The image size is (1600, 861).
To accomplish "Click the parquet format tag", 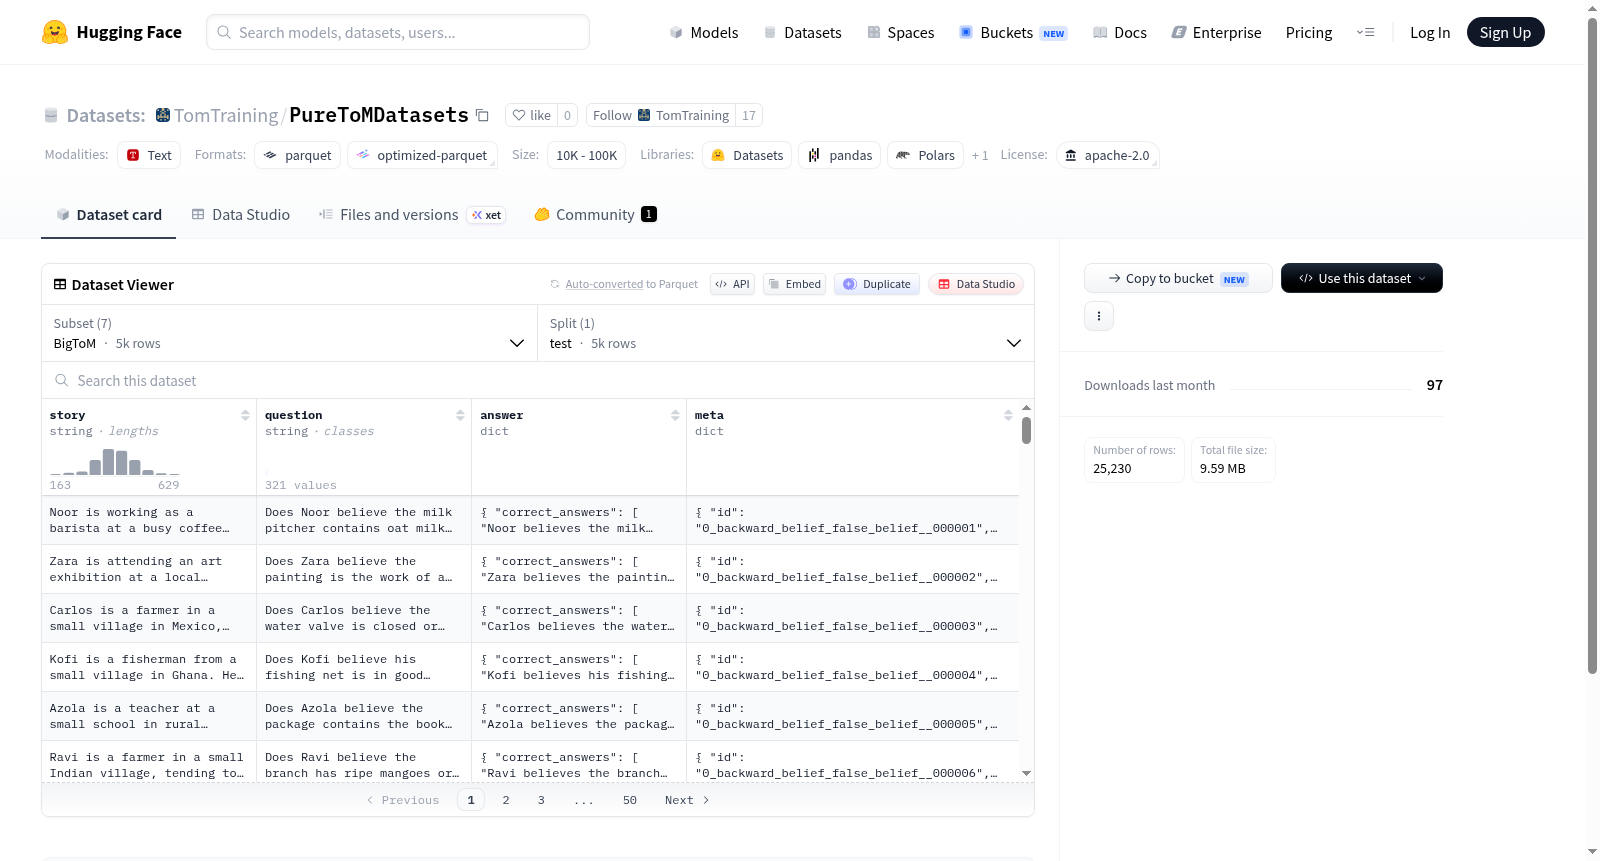I will 297,155.
